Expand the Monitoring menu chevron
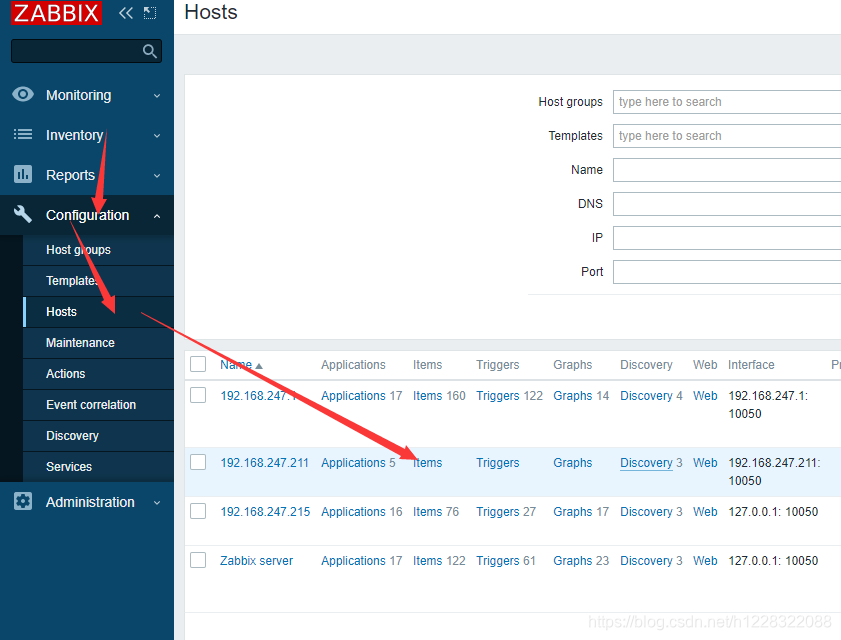The height and width of the screenshot is (640, 841). pos(157,96)
